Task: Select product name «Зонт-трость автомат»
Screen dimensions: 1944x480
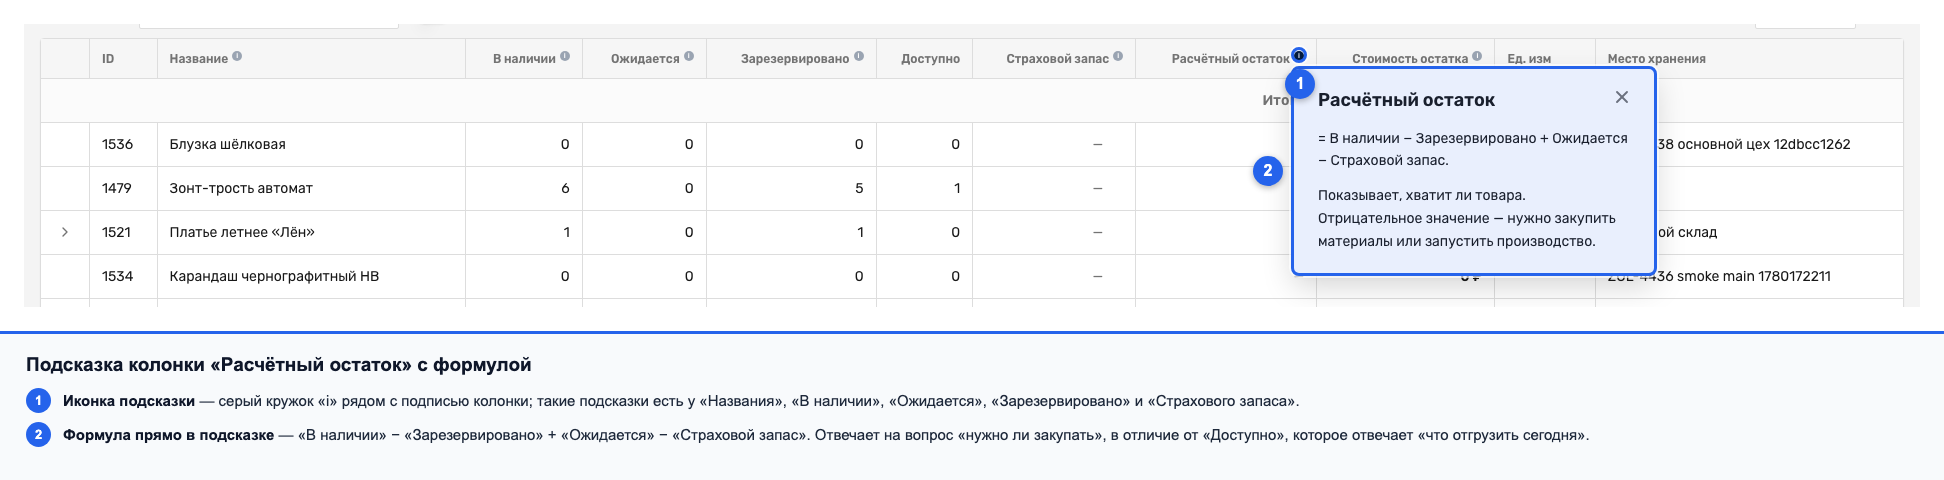Action: click(241, 188)
